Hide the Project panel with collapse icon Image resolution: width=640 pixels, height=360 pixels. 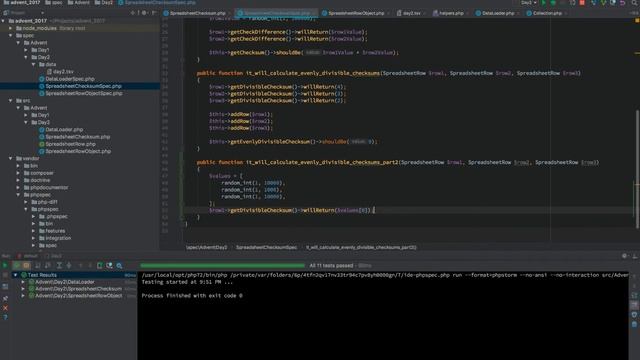point(154,13)
